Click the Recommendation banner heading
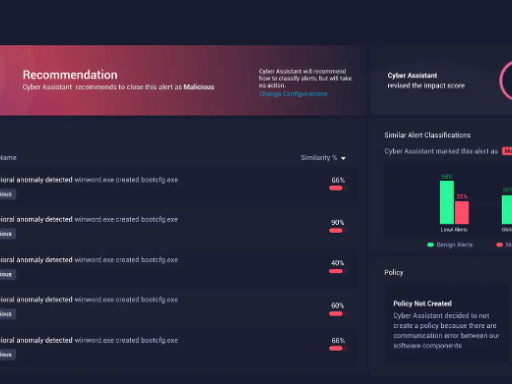The image size is (512, 384). (x=70, y=75)
